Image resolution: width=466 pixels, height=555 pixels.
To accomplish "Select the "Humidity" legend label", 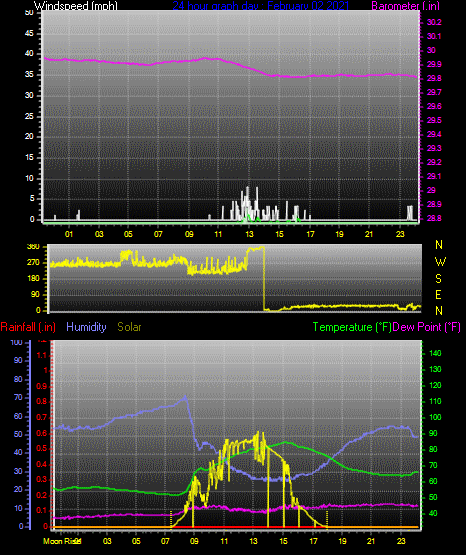I will coord(86,327).
